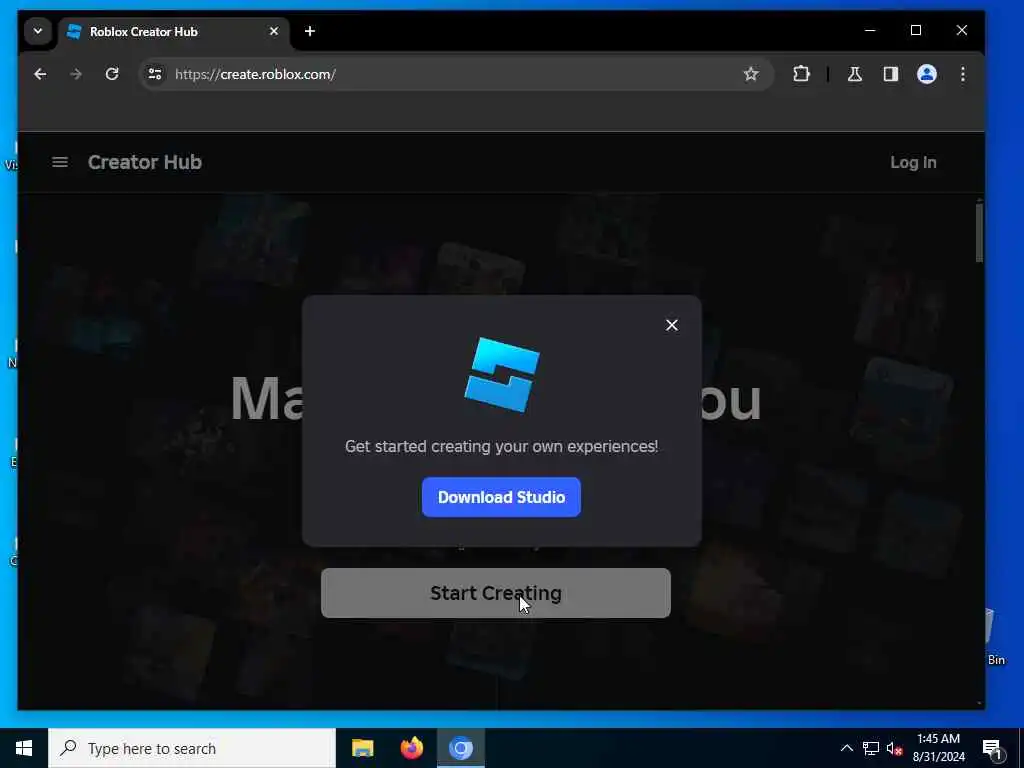Click the muted volume tray icon
The height and width of the screenshot is (768, 1024).
pyautogui.click(x=894, y=749)
